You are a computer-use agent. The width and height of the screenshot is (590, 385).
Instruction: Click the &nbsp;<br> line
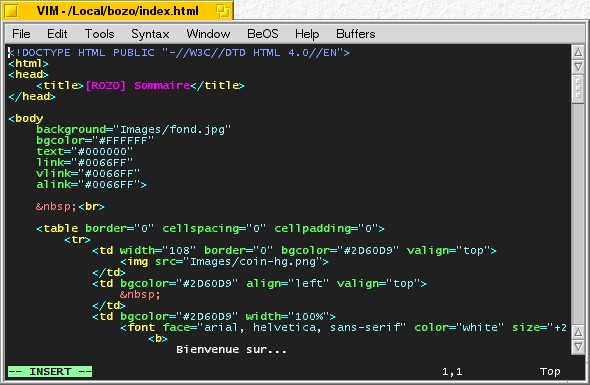point(70,206)
